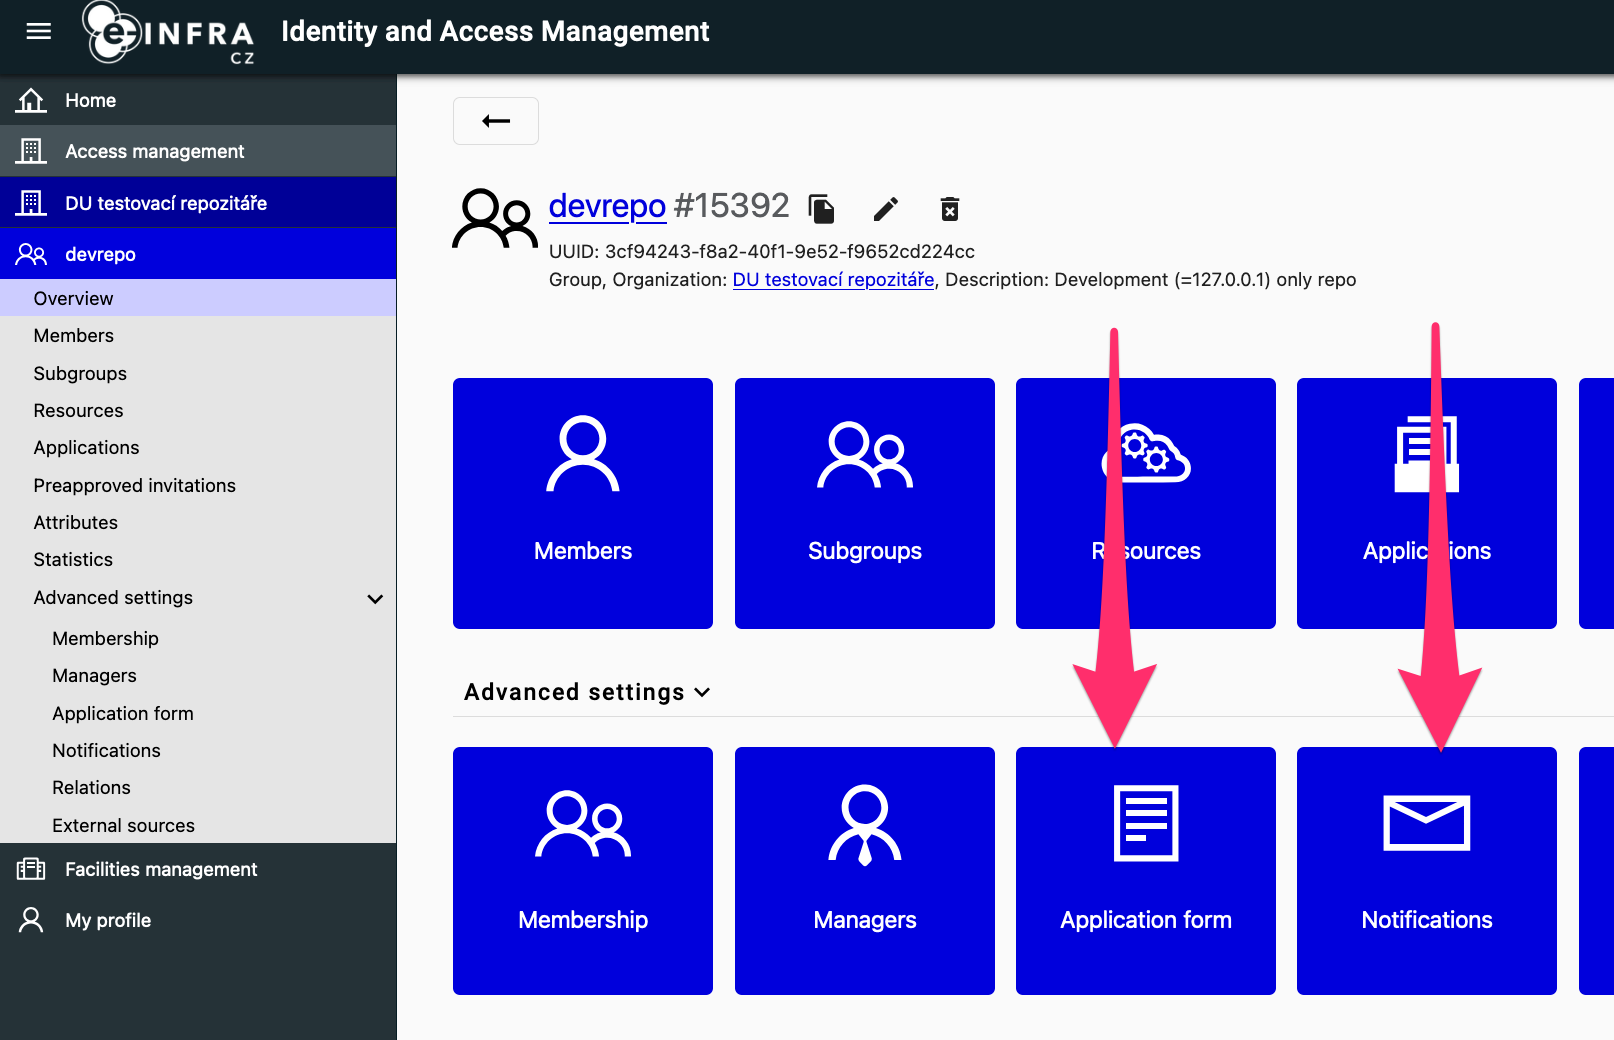Delete the group using the trash icon
This screenshot has width=1614, height=1040.
pos(949,209)
